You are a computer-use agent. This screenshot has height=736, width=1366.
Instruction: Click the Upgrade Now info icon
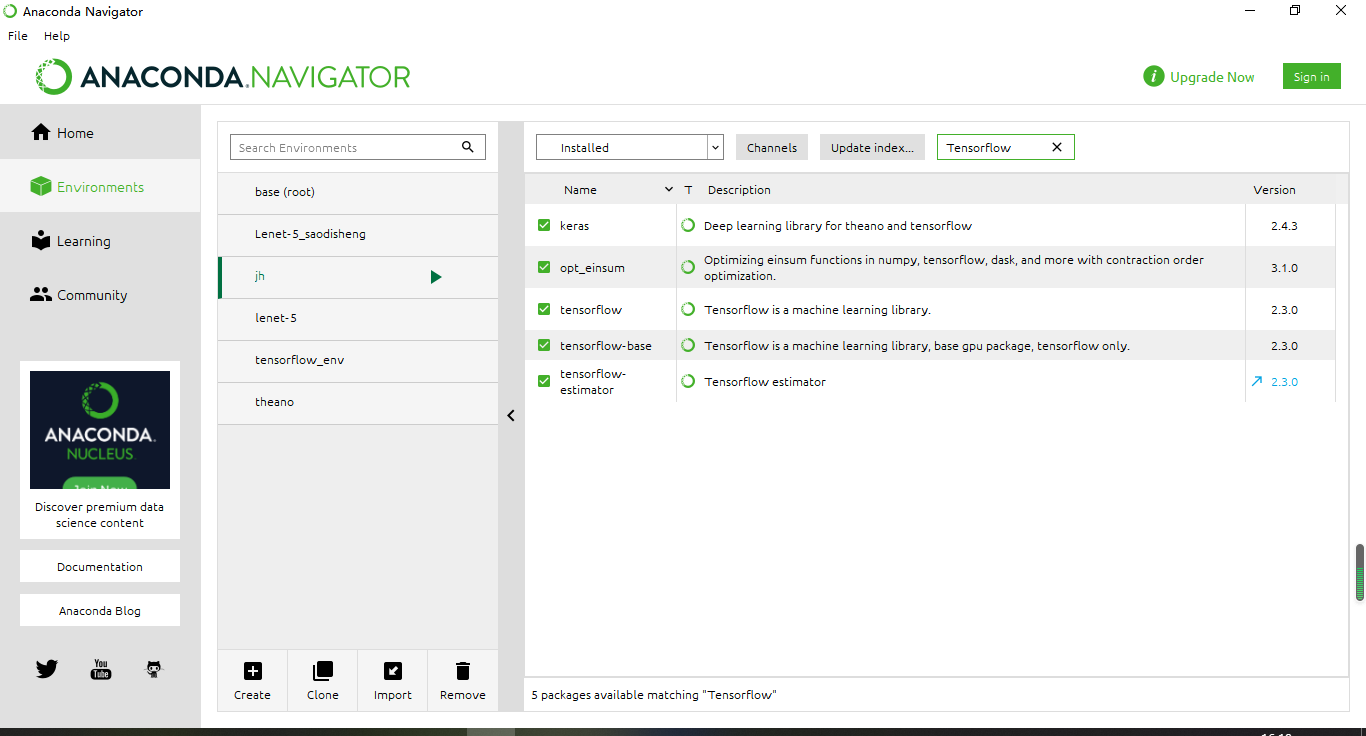(1154, 76)
